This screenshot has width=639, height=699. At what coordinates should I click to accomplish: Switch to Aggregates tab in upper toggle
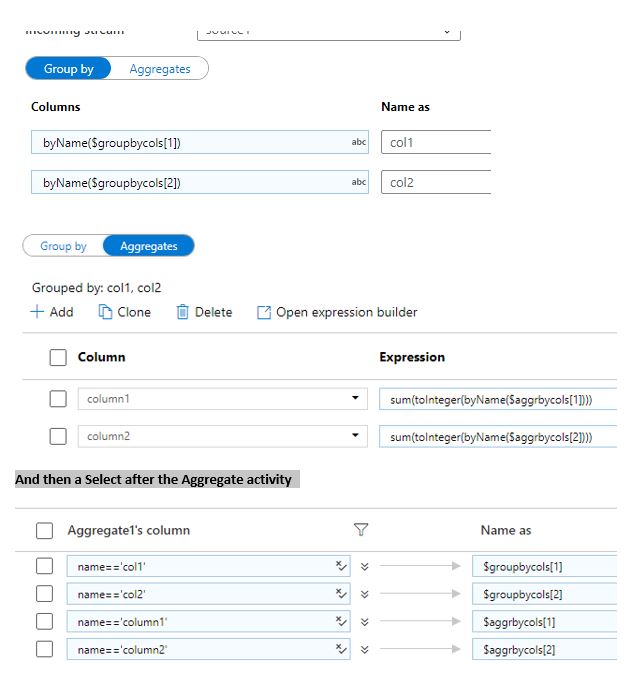[x=160, y=69]
